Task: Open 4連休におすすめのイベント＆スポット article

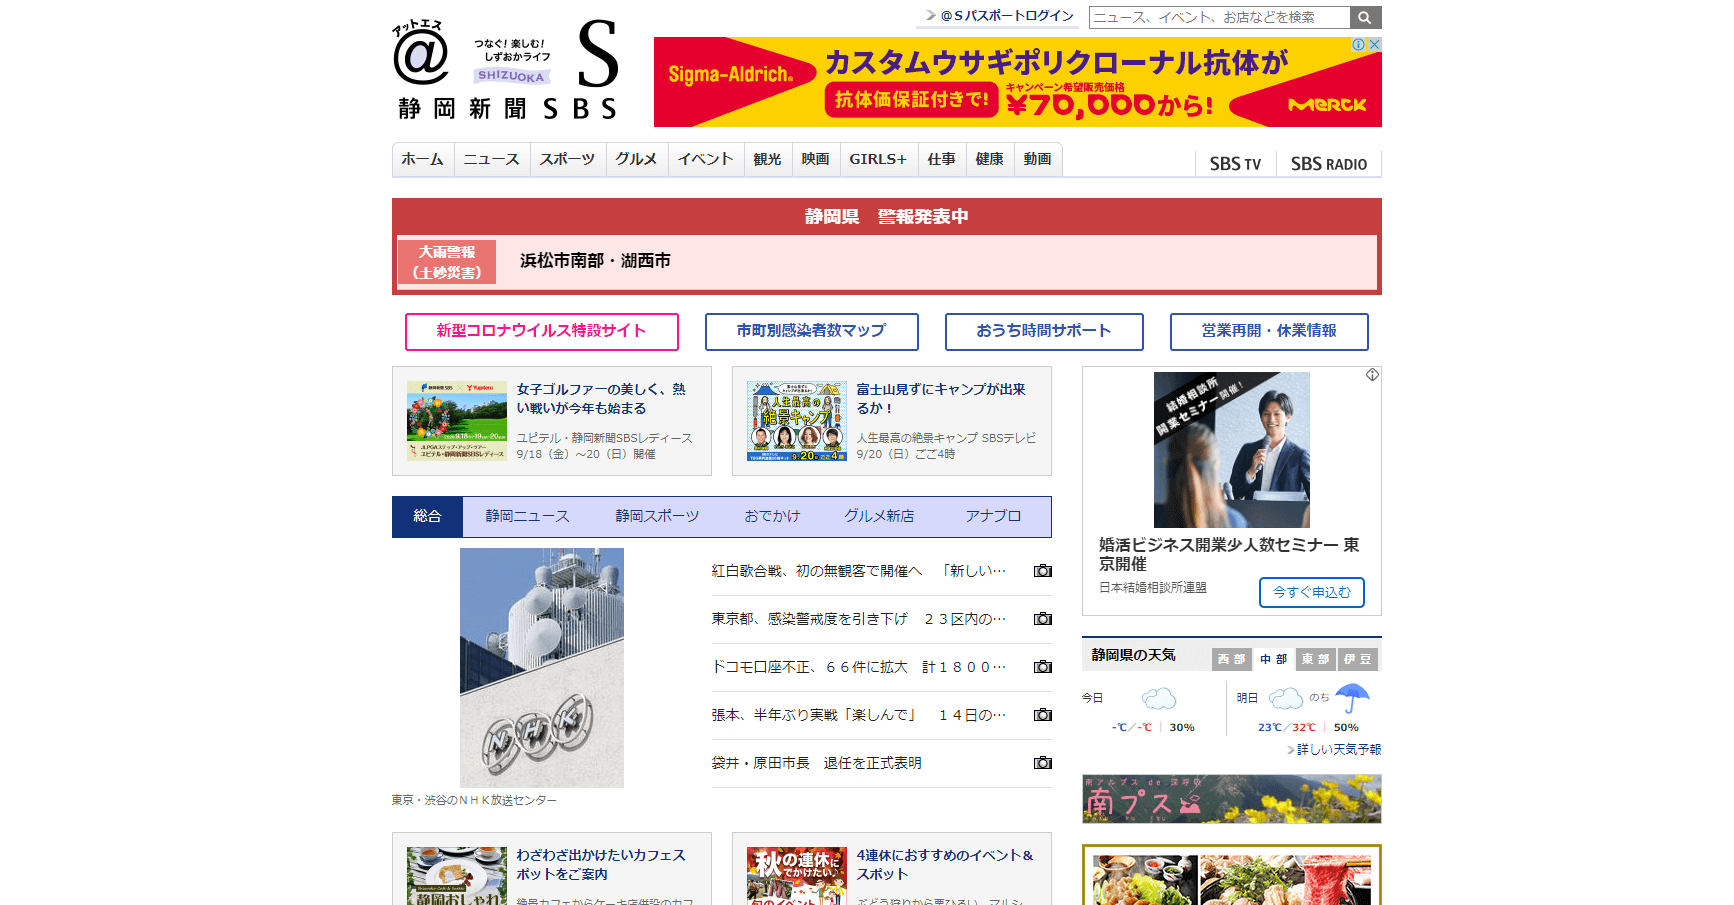Action: click(x=945, y=865)
